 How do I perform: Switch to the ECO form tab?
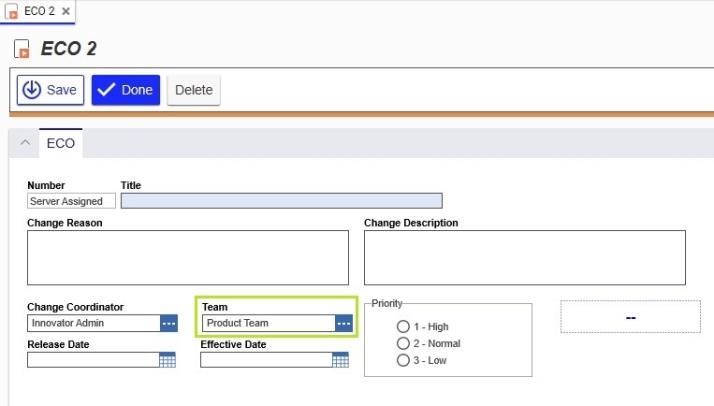click(x=61, y=143)
